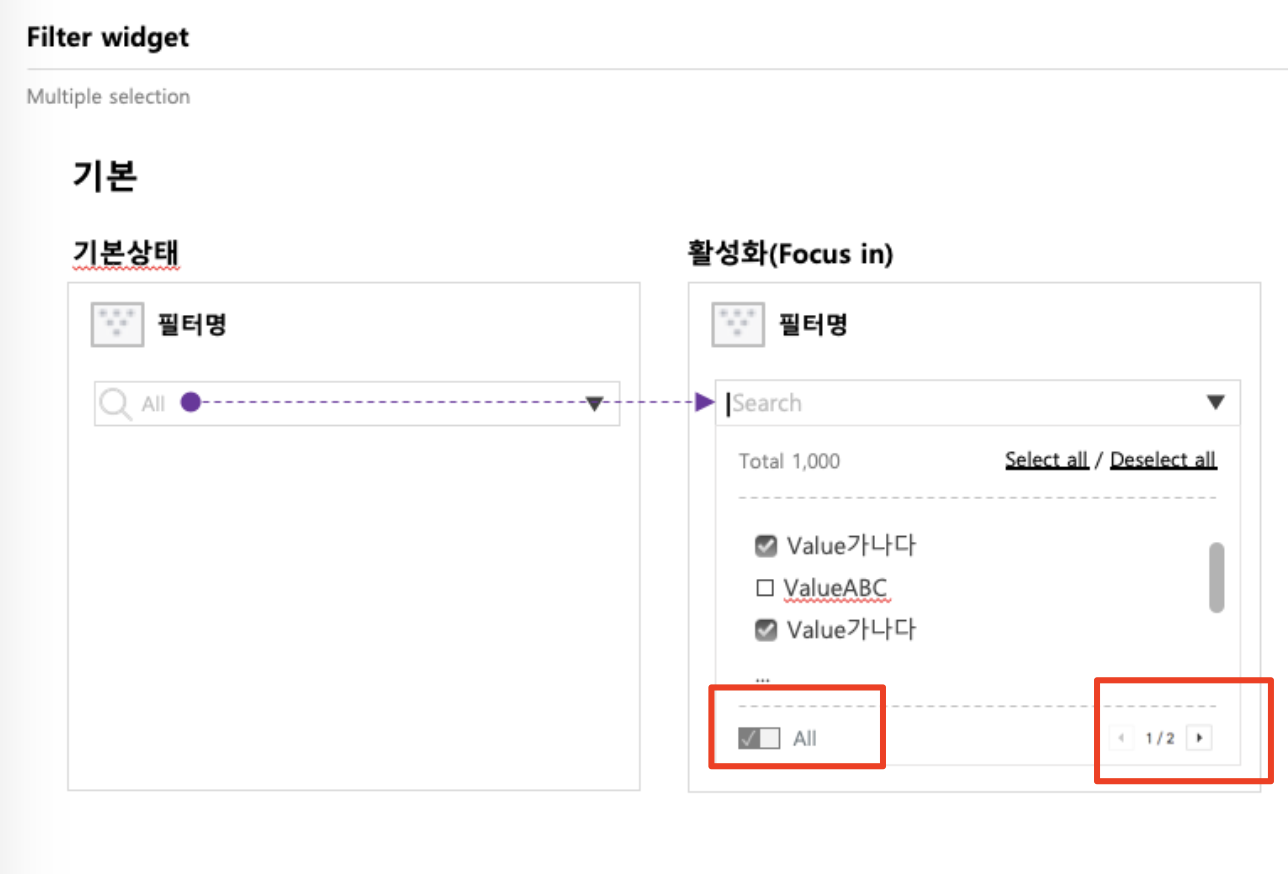This screenshot has width=1288, height=874.
Task: Open the dropdown arrow of the All filter
Action: pyautogui.click(x=594, y=404)
